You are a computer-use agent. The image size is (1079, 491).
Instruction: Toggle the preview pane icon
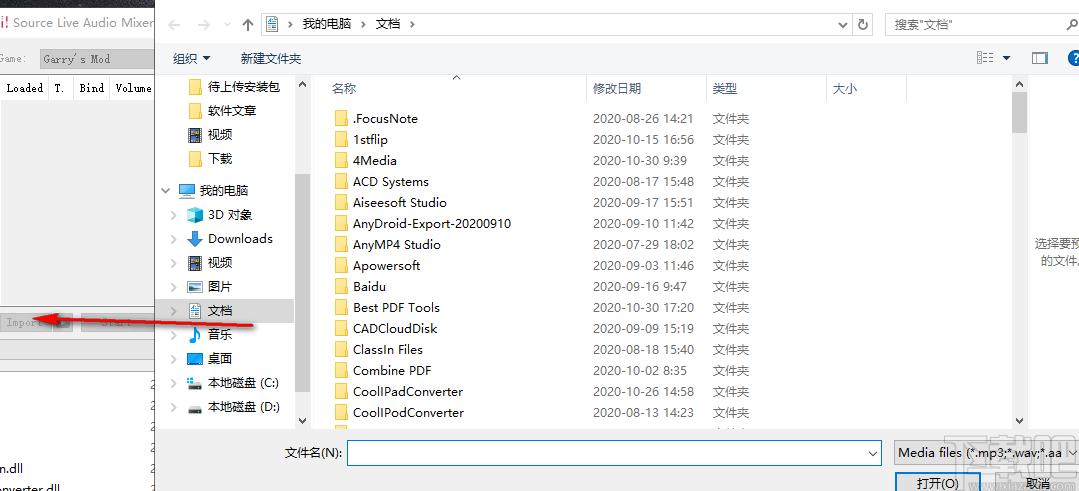point(1039,58)
